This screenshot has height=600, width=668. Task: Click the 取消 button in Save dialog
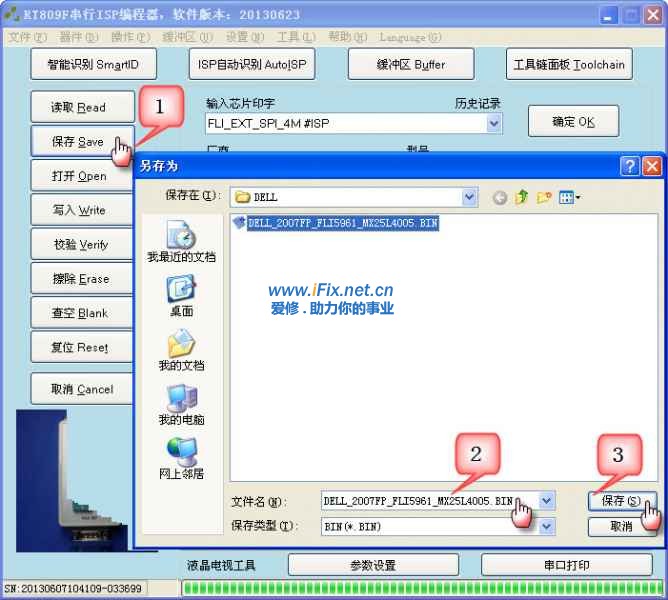click(x=621, y=526)
